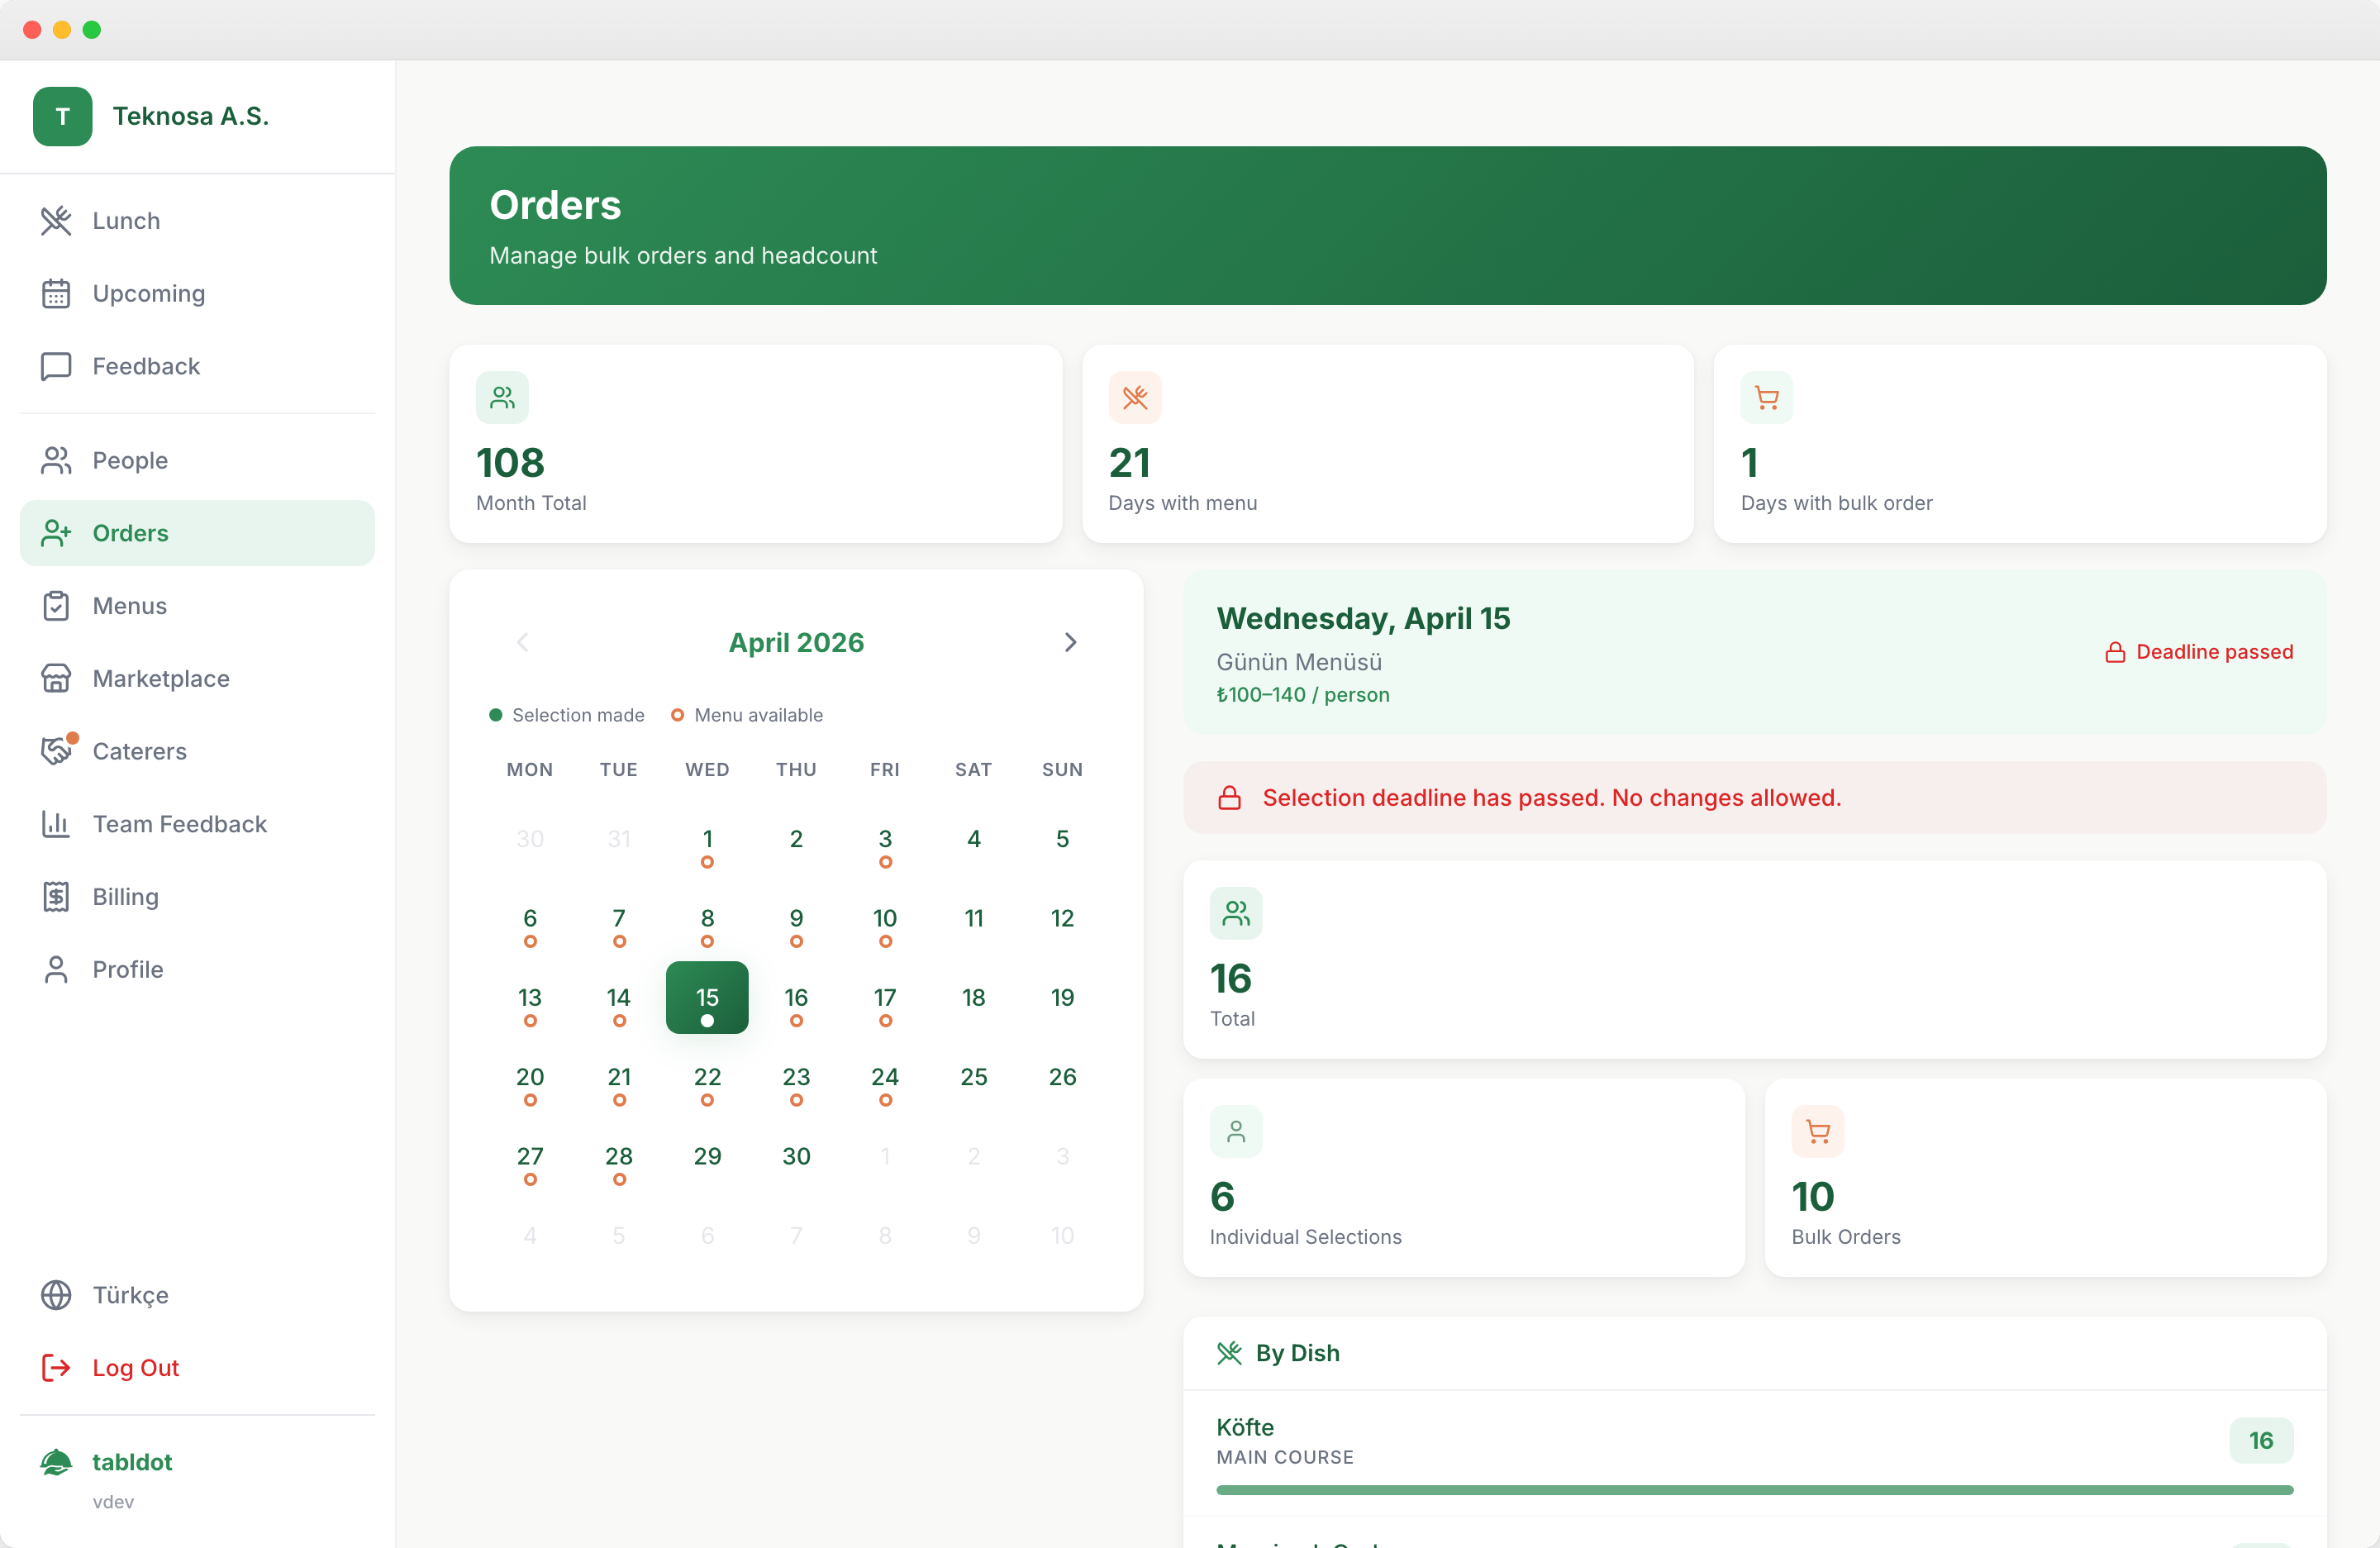Click the tabldot brand name

tap(132, 1462)
